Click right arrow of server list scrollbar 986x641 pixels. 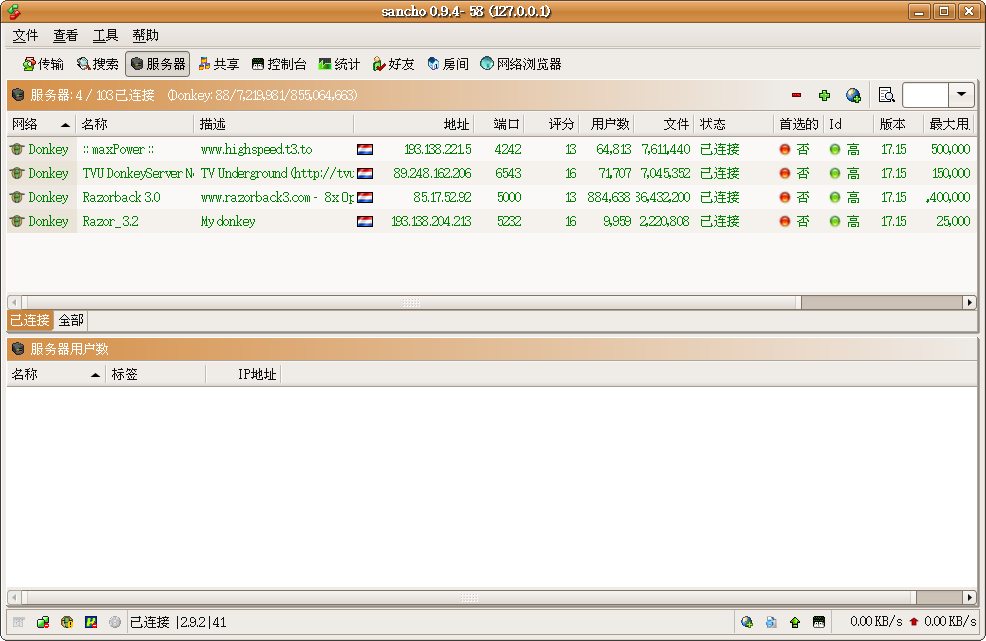point(970,303)
